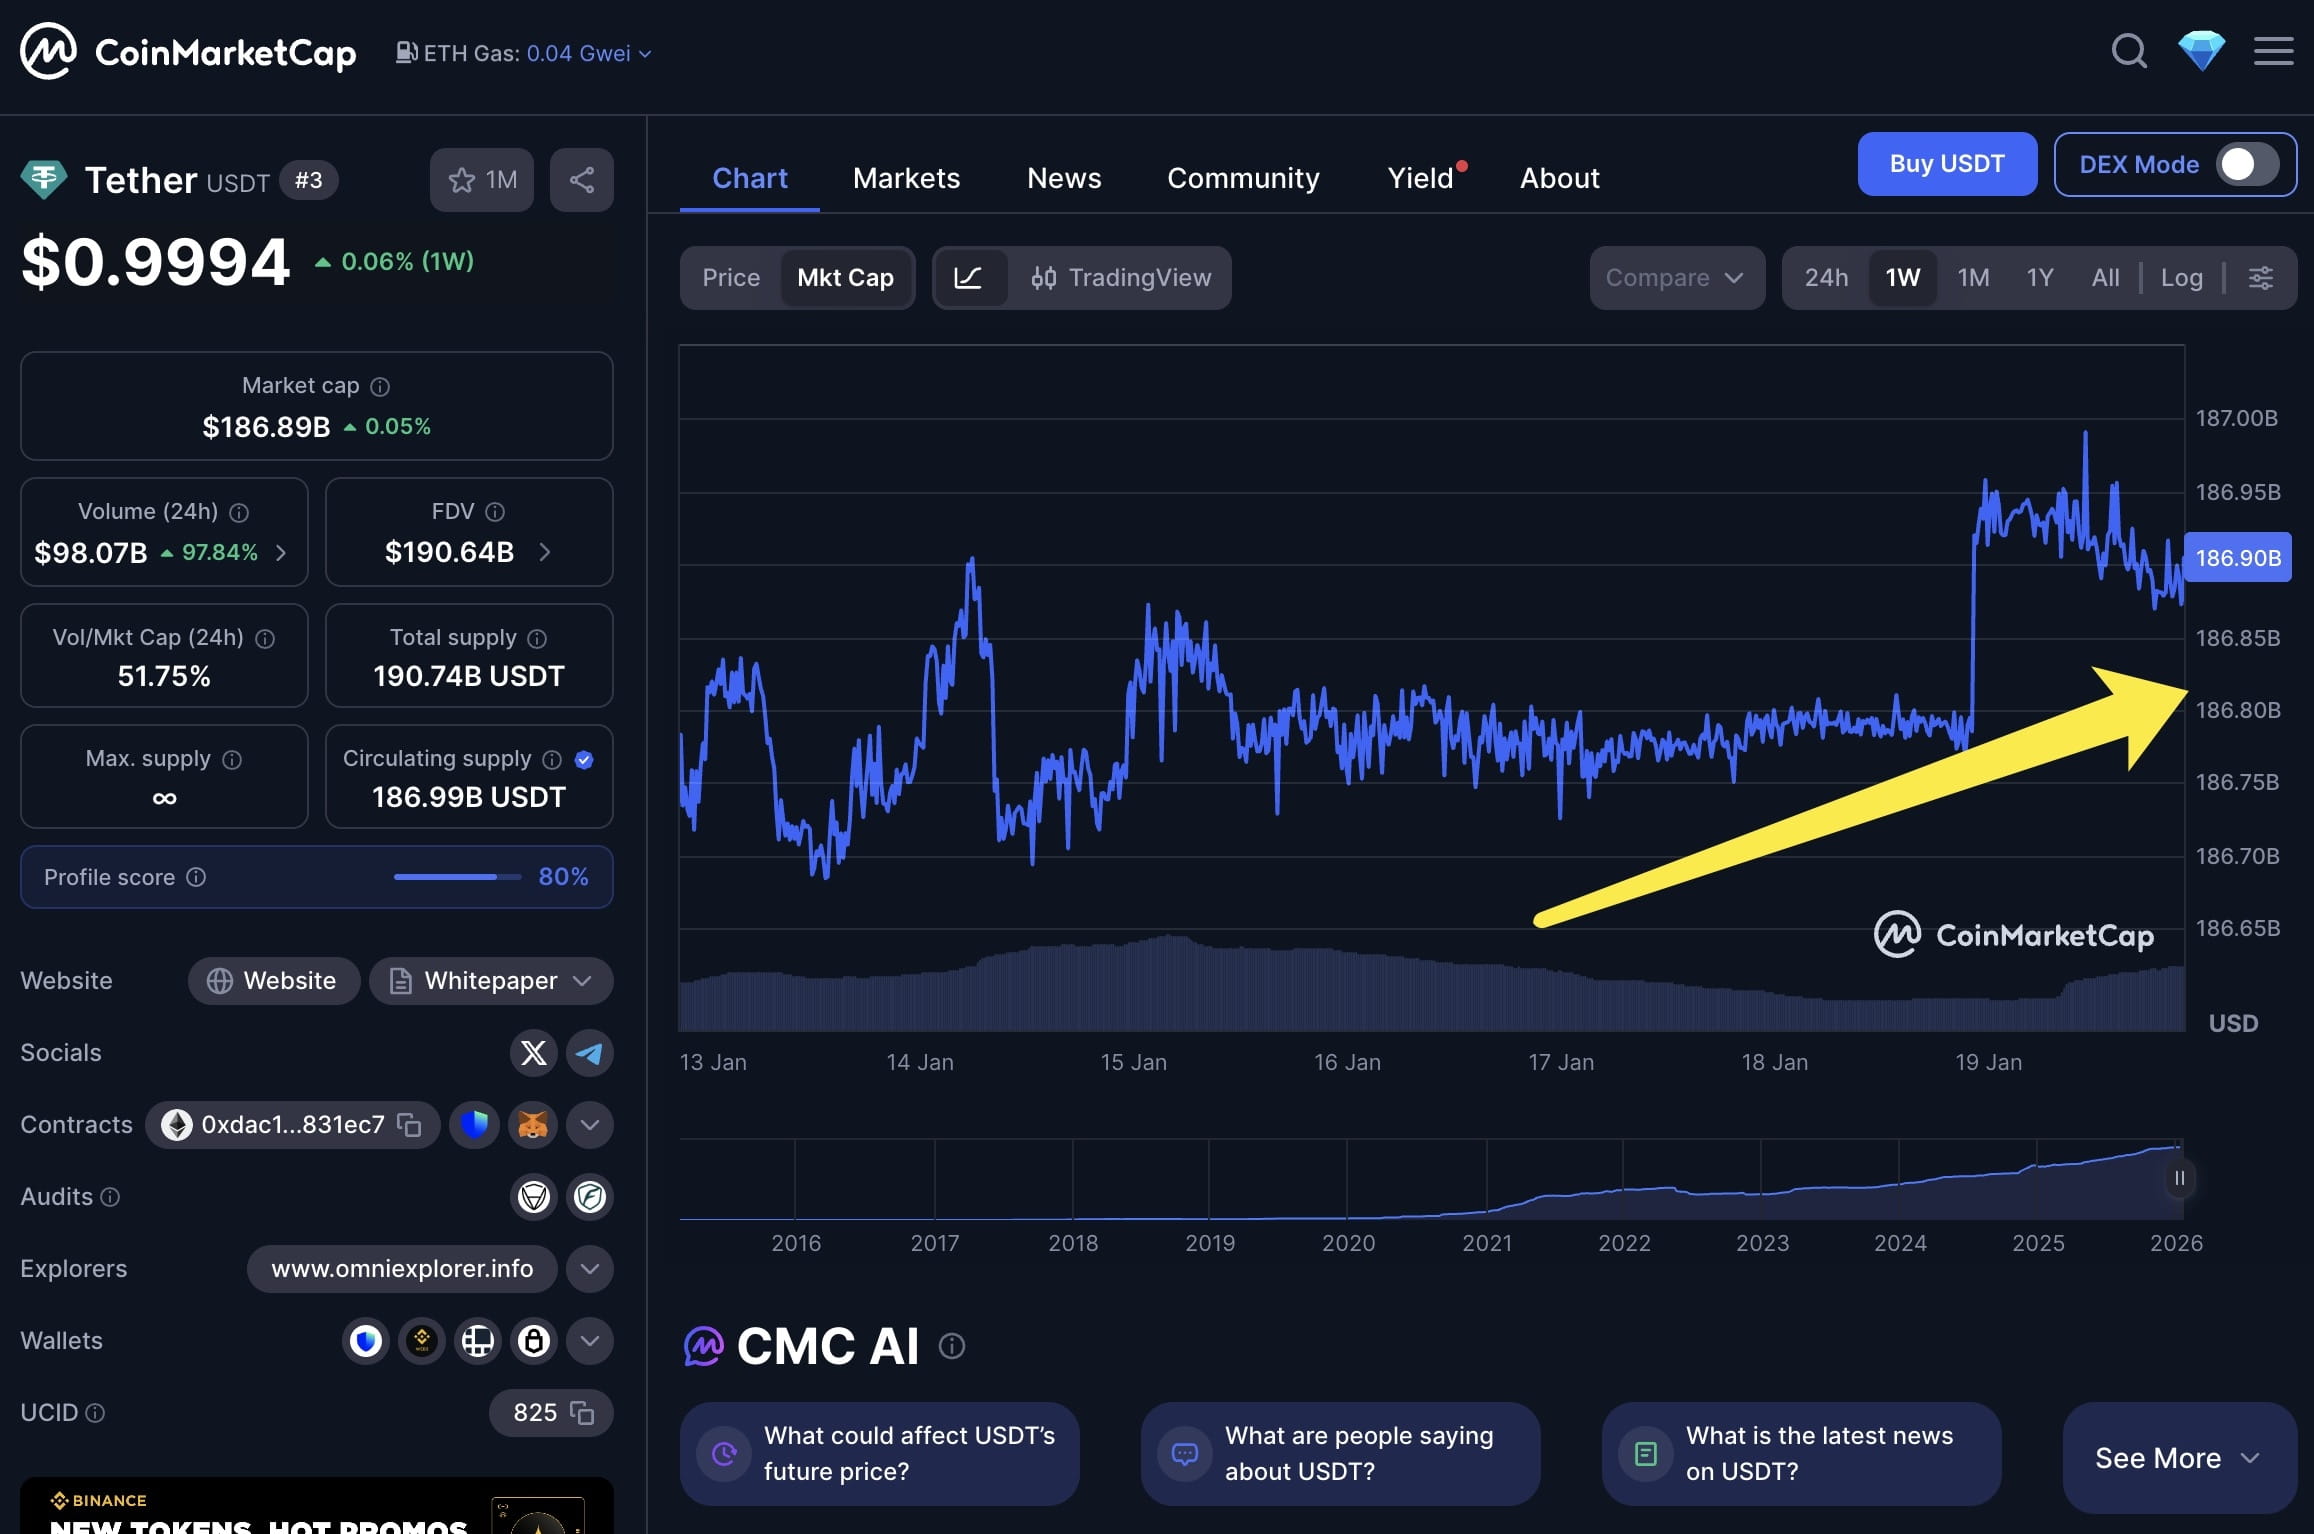Image resolution: width=2314 pixels, height=1534 pixels.
Task: Open the search magnifier icon
Action: click(x=2128, y=51)
